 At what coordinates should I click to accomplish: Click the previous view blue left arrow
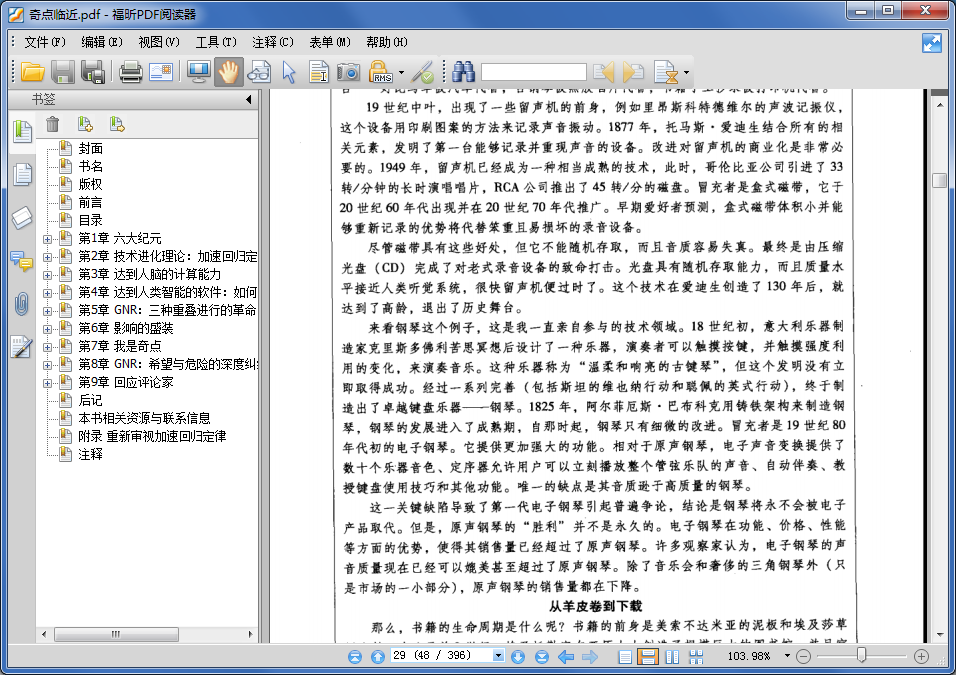tap(566, 657)
